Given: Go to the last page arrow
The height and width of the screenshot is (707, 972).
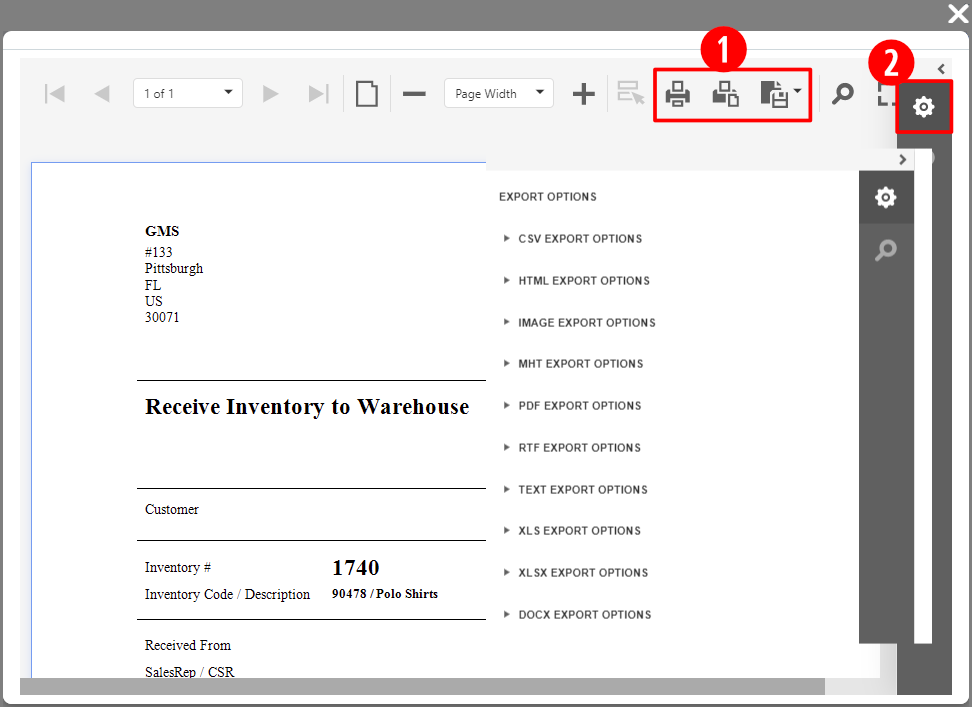Looking at the screenshot, I should [318, 94].
